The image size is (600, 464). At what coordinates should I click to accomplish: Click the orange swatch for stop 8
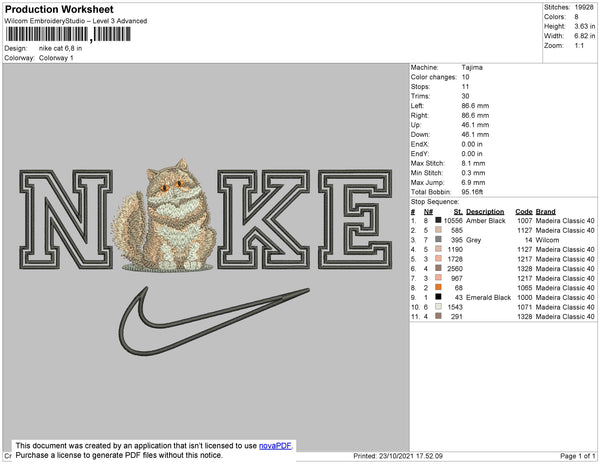(x=438, y=287)
